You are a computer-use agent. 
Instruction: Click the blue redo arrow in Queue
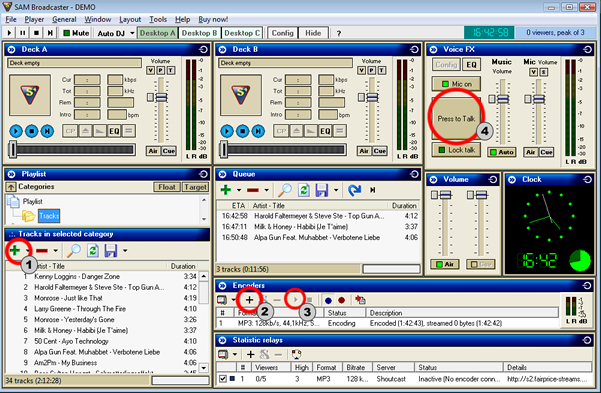(355, 190)
